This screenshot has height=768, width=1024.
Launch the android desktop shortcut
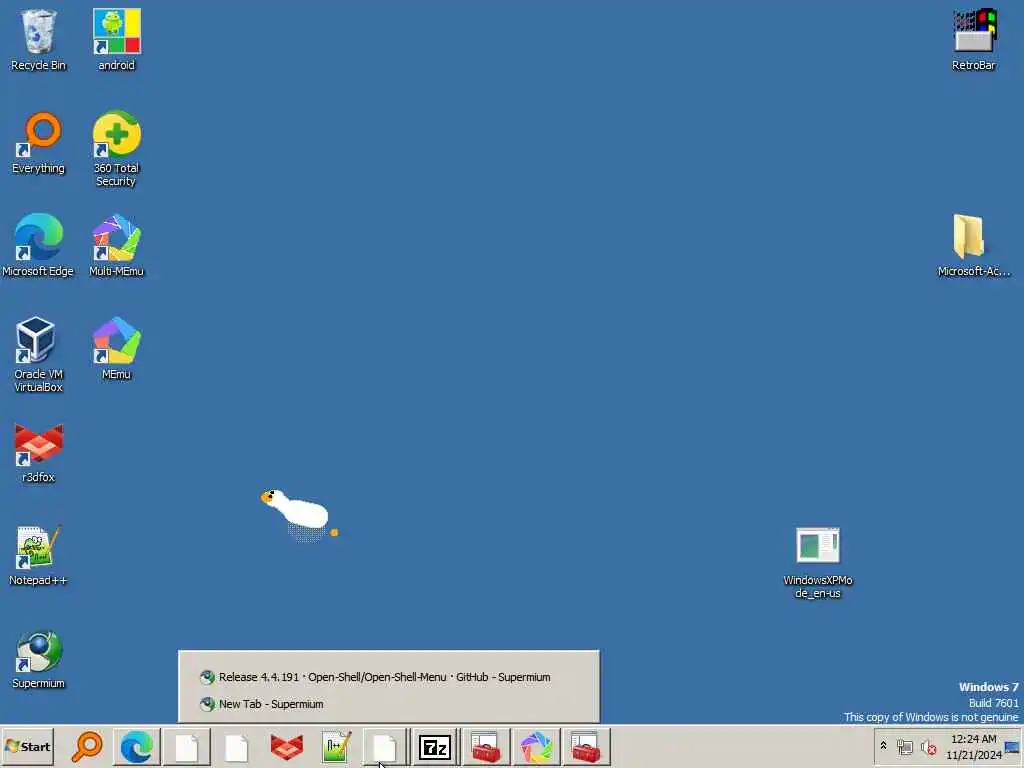[116, 39]
